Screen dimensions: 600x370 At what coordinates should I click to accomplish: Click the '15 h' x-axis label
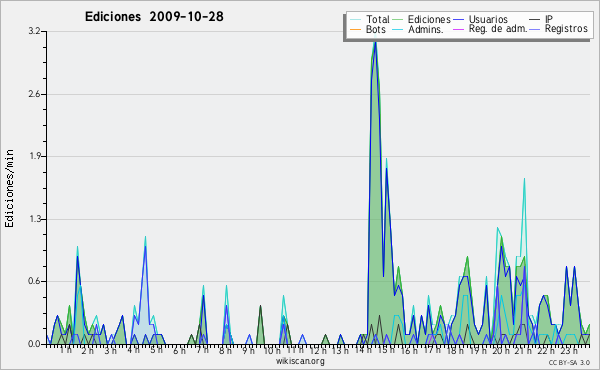(x=386, y=350)
